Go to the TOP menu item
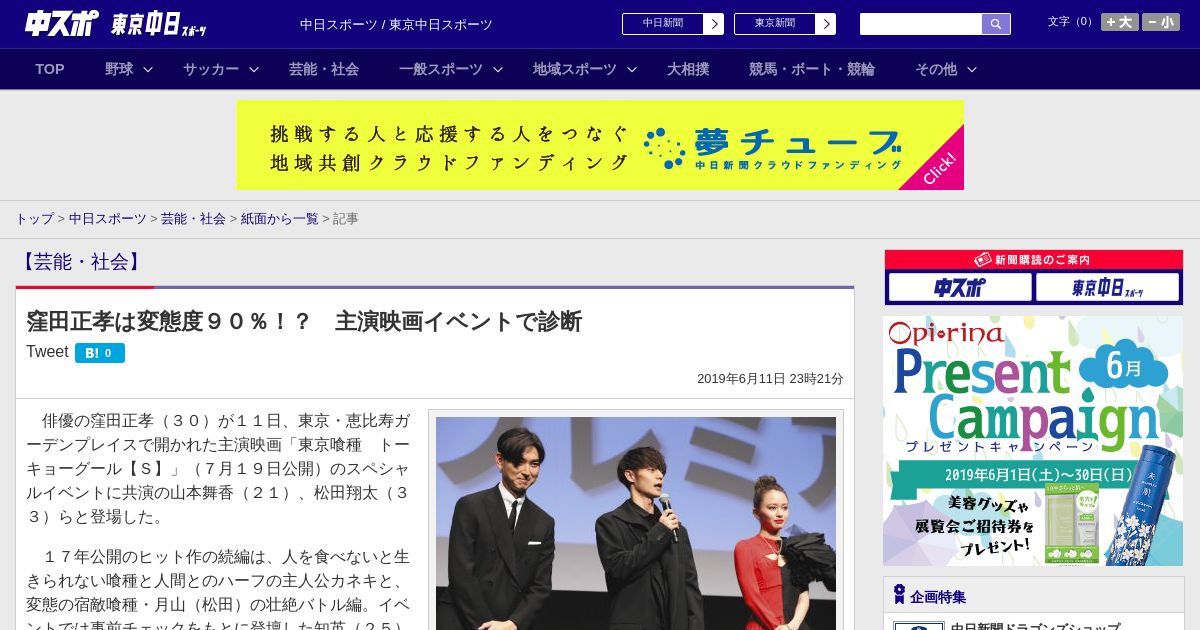Viewport: 1200px width, 630px height. pyautogui.click(x=50, y=69)
